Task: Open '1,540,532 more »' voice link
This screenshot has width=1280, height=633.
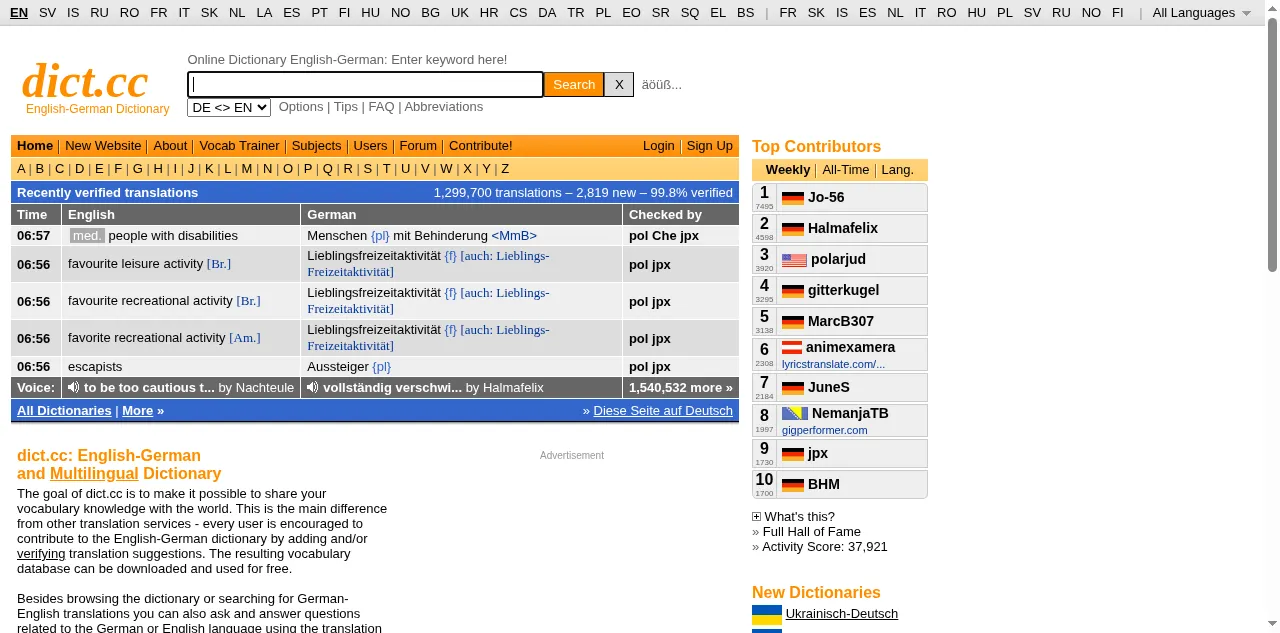Action: click(680, 387)
